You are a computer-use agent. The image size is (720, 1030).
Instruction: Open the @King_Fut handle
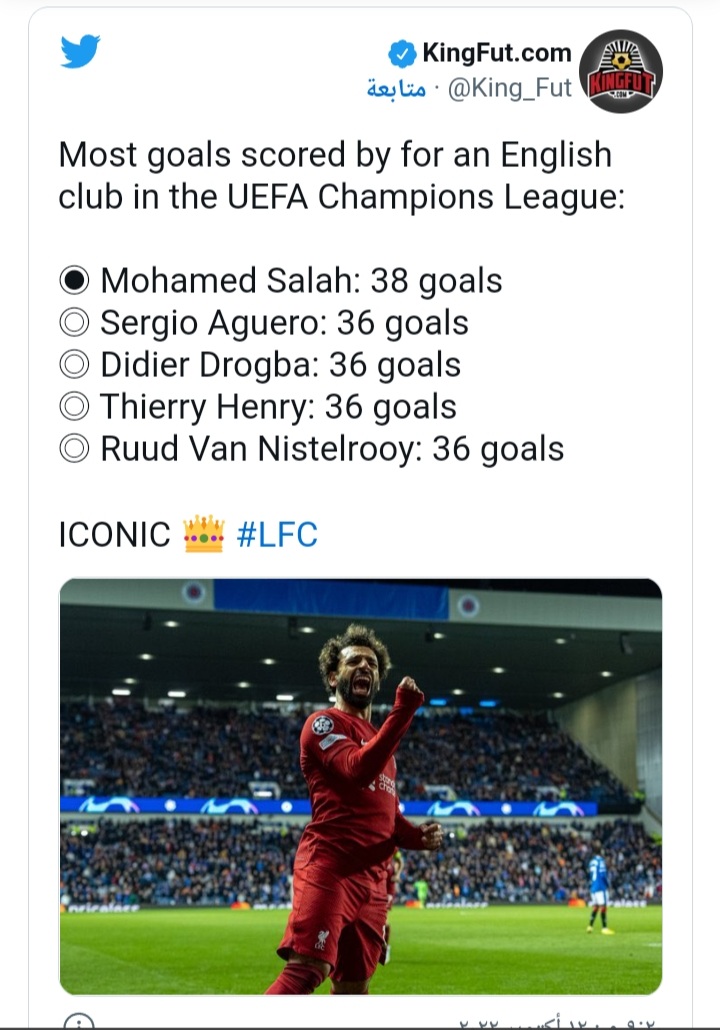(x=507, y=88)
